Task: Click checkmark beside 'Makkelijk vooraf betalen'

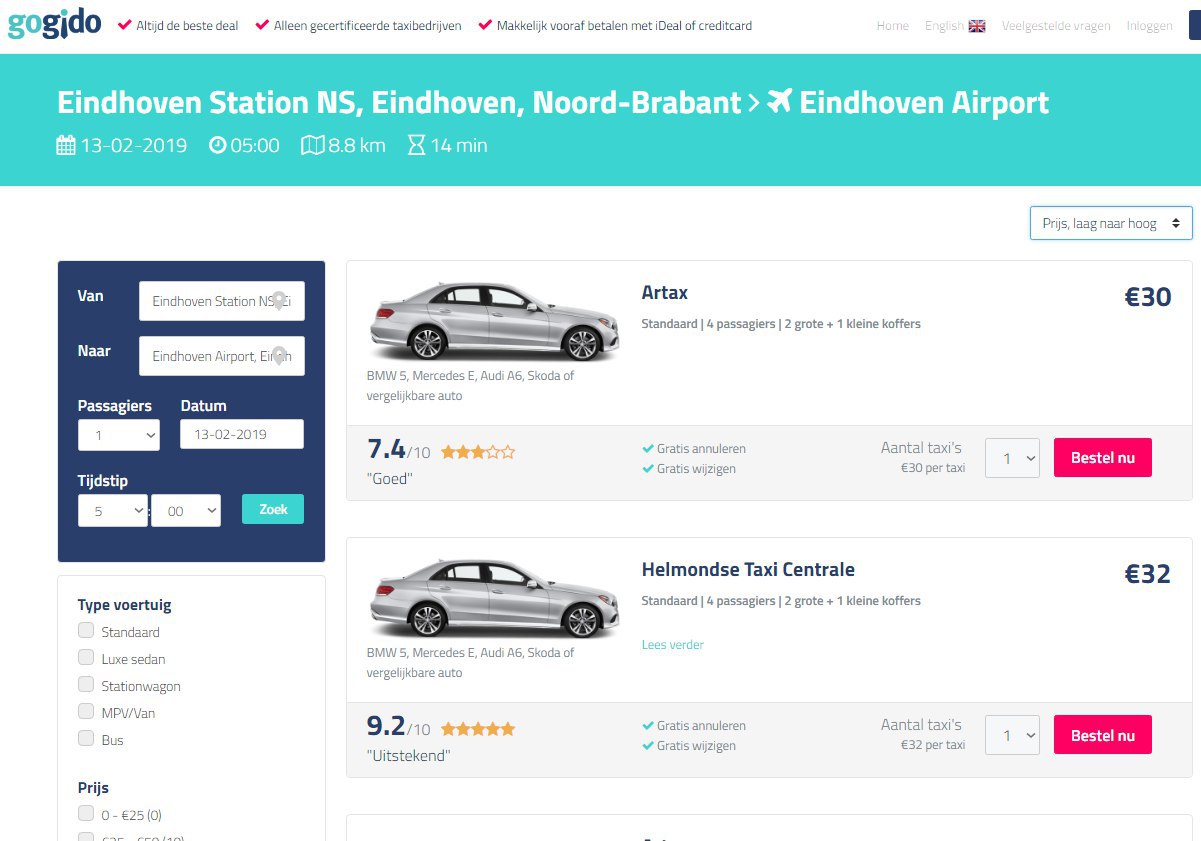Action: tap(485, 25)
